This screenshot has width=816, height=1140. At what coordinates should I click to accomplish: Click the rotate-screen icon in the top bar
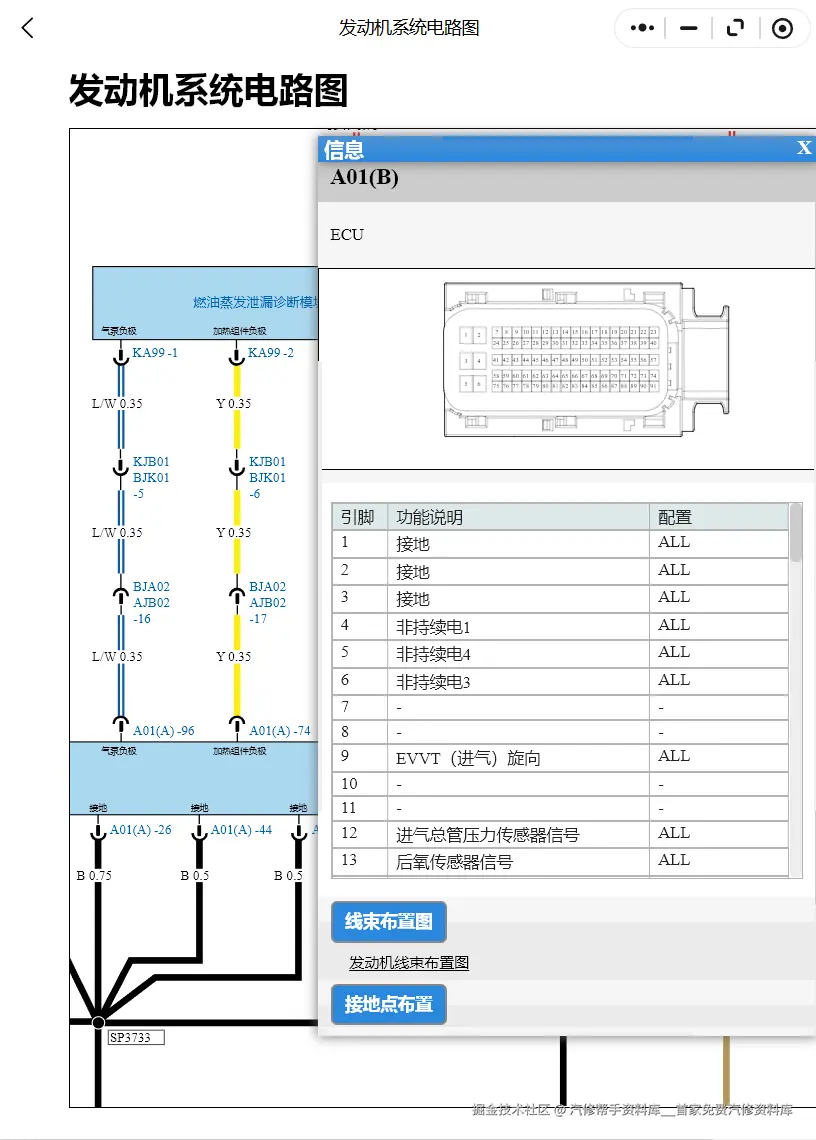point(735,28)
